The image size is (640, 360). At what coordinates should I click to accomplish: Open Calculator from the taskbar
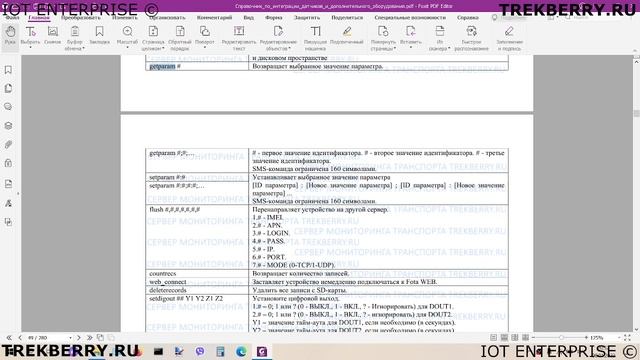point(220,351)
